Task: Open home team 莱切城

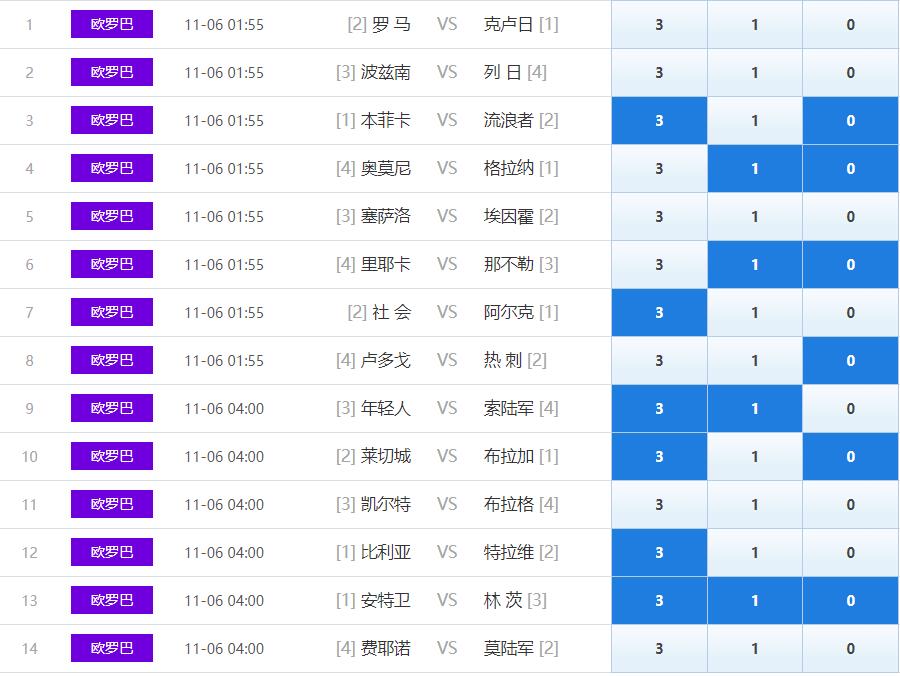Action: (386, 456)
